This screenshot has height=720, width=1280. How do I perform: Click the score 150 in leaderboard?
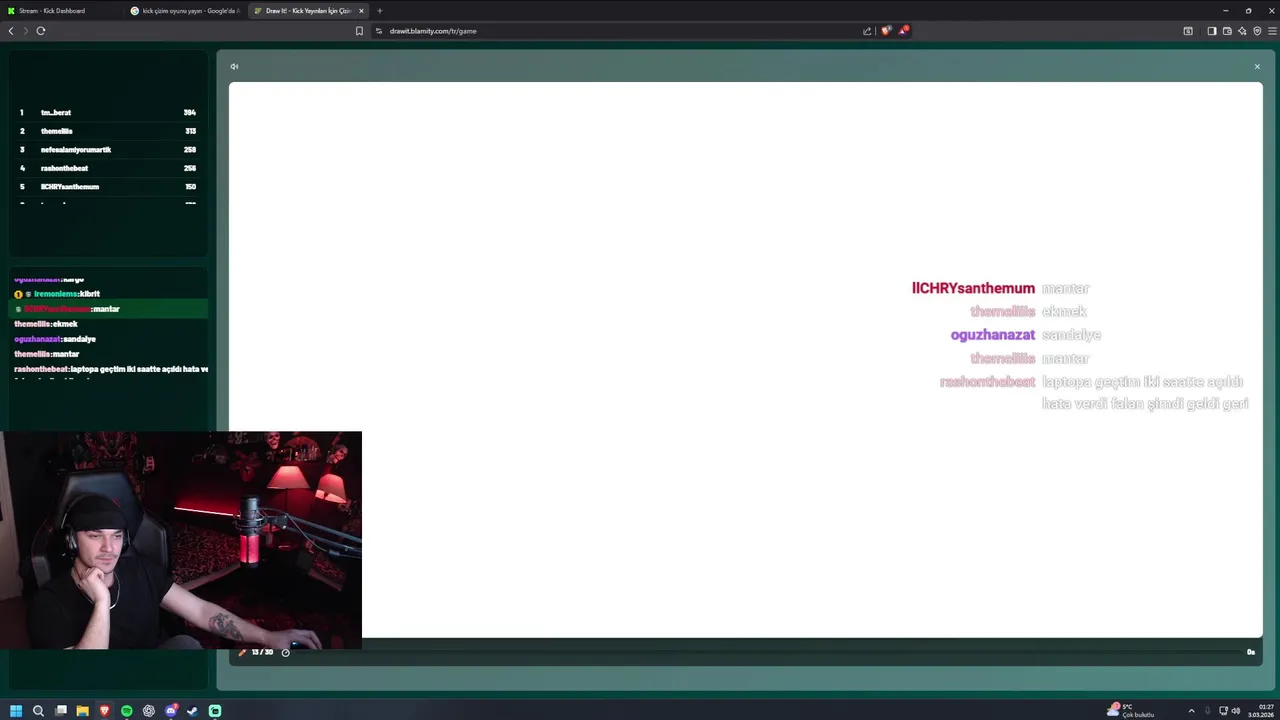(190, 187)
